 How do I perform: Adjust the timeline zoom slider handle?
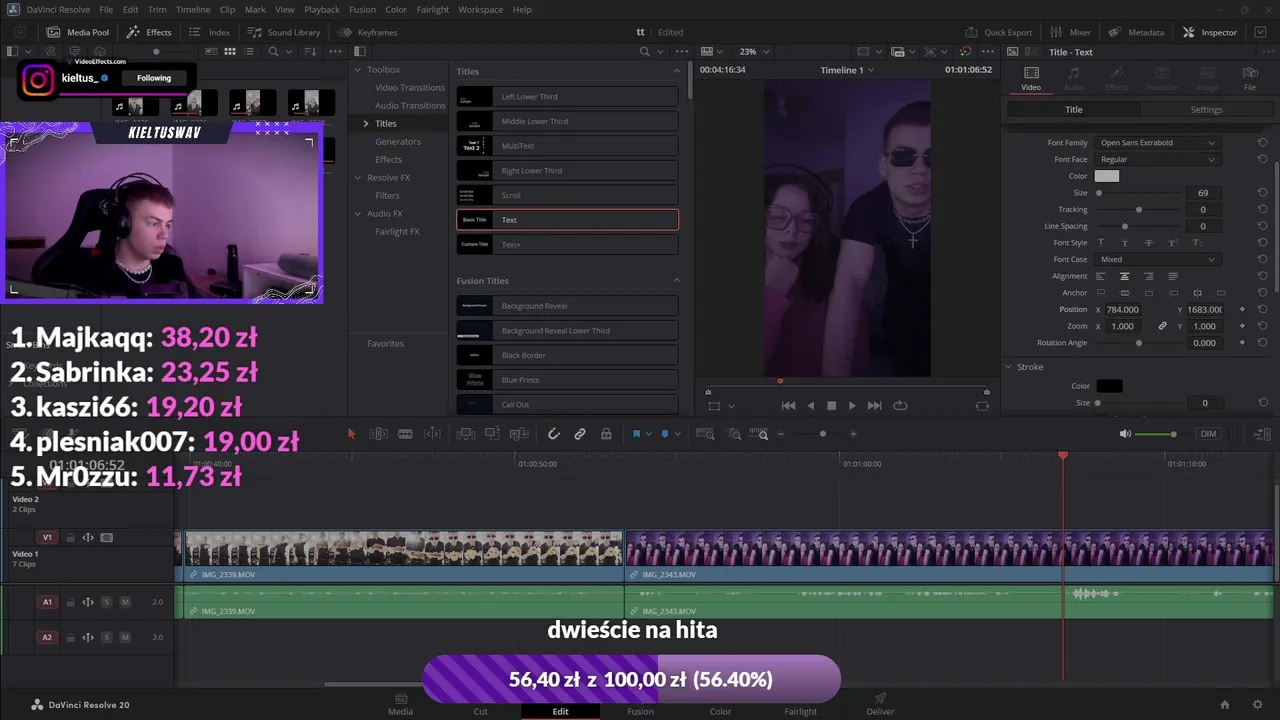click(823, 434)
